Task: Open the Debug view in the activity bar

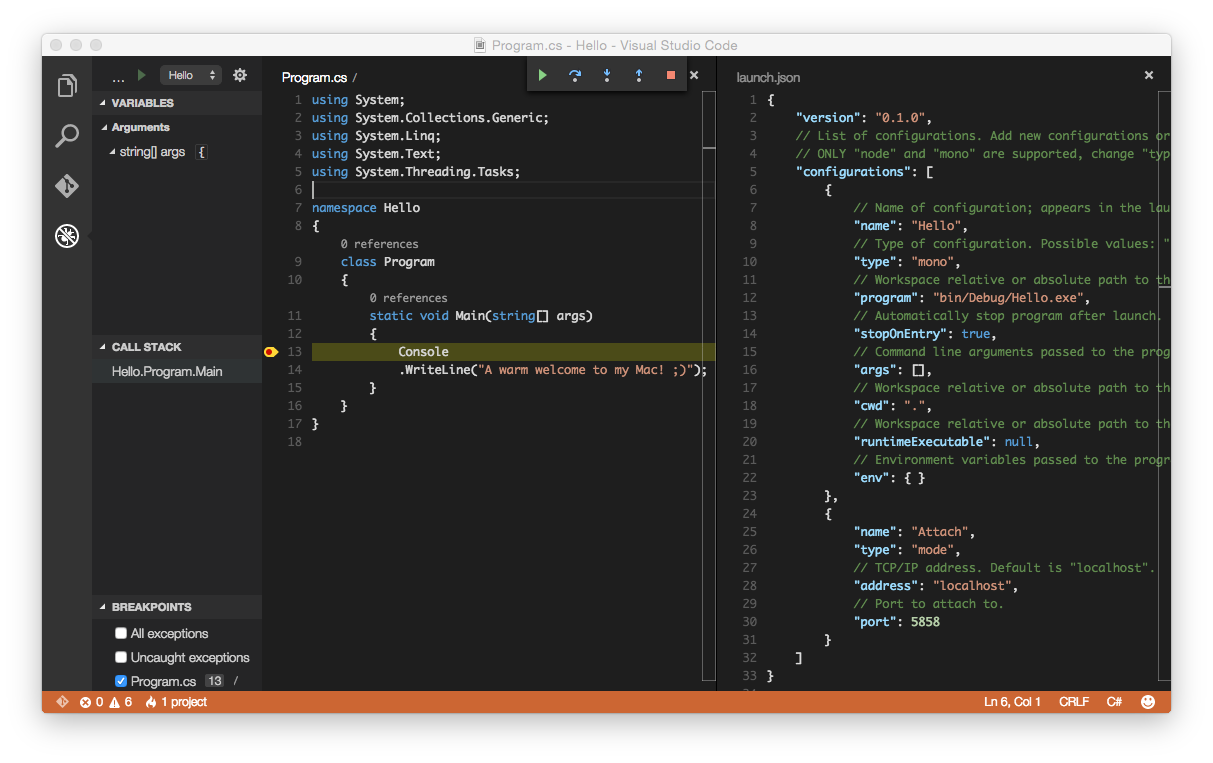Action: (x=67, y=236)
